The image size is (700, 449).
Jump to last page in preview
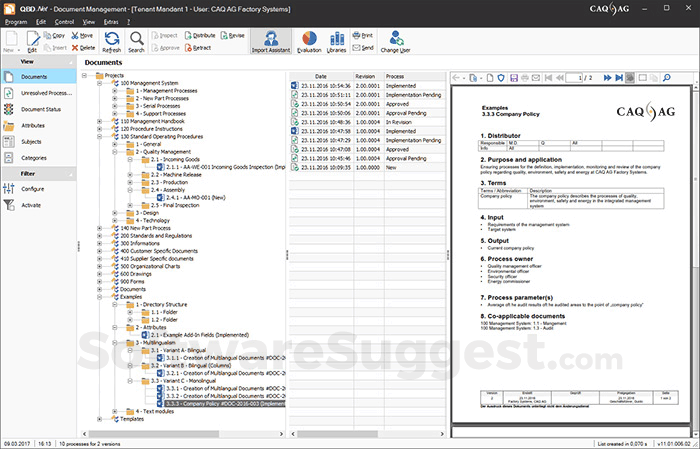pos(619,78)
